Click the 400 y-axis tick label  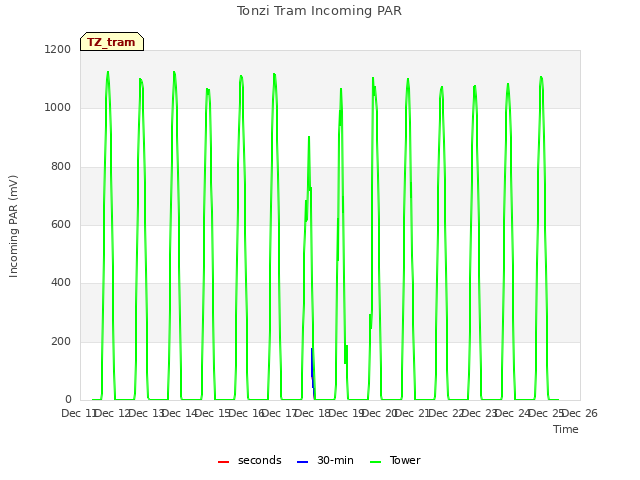[x=61, y=282]
